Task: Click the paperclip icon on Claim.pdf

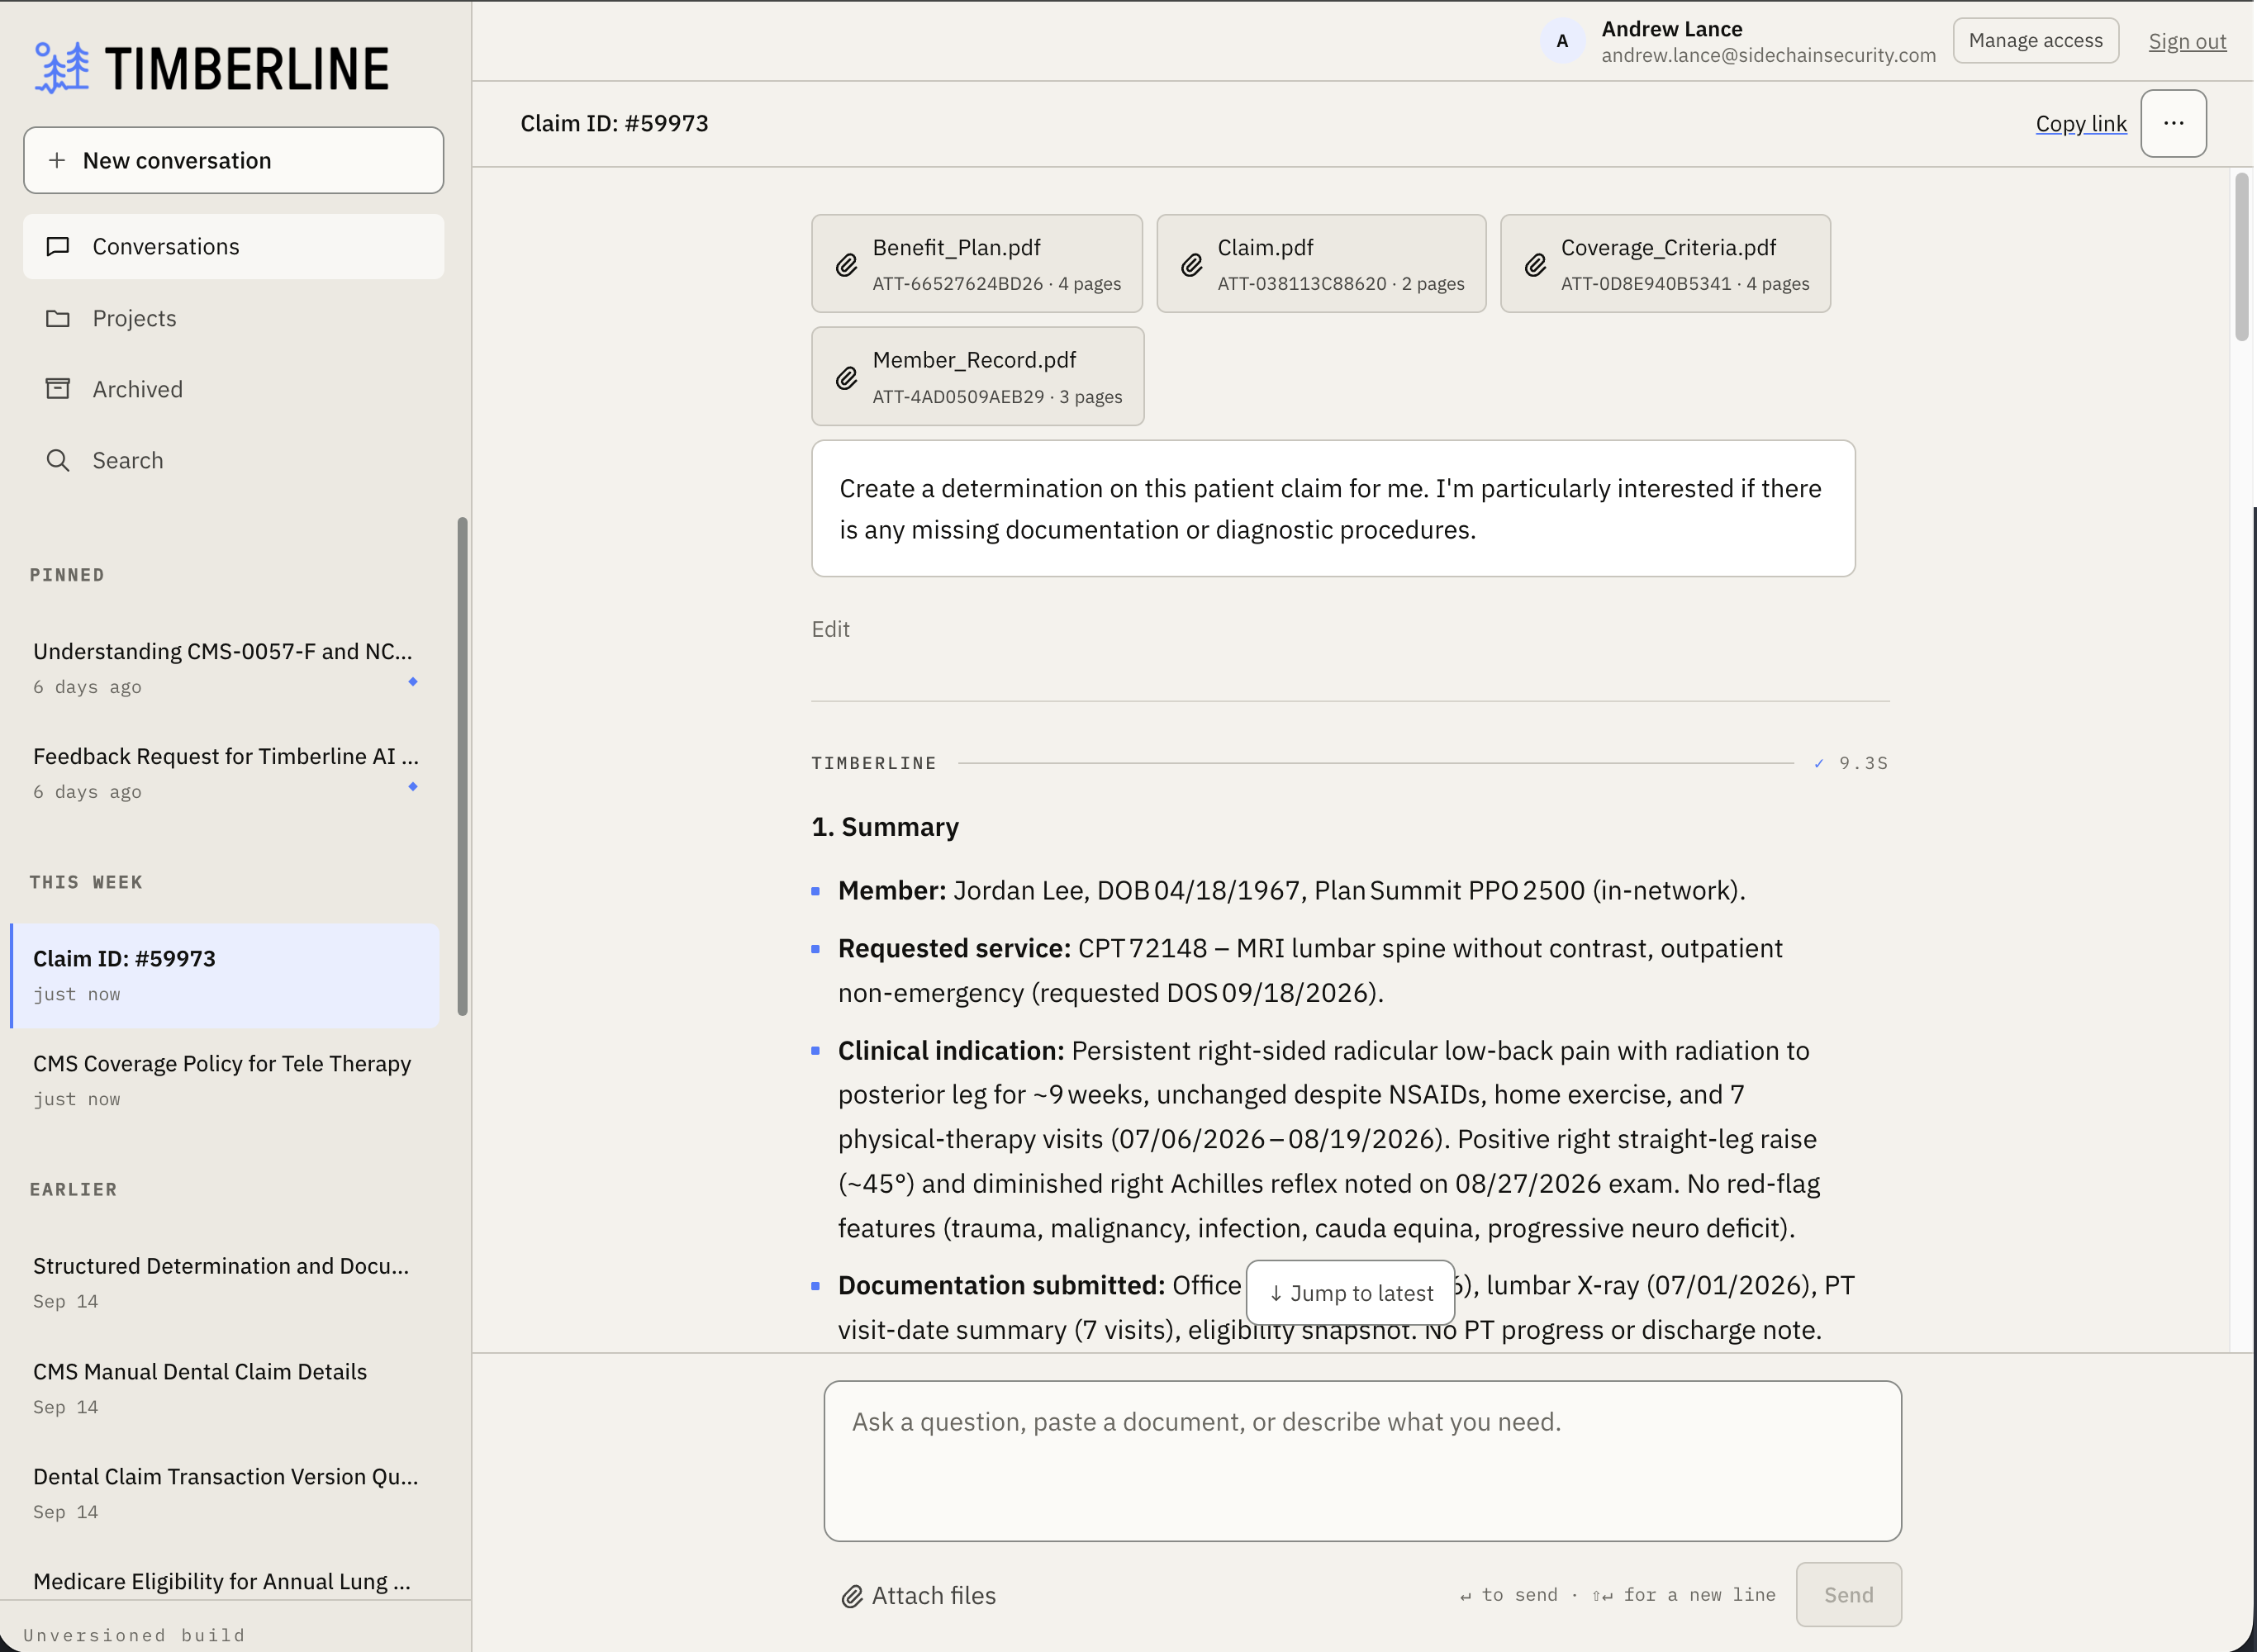Action: [1191, 265]
